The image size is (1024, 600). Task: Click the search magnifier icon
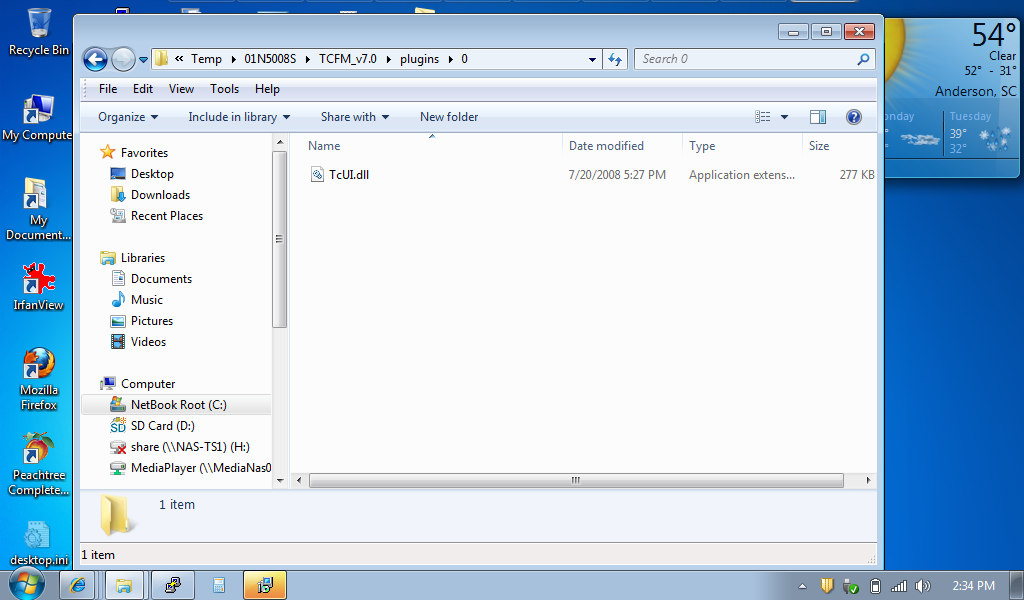click(863, 59)
